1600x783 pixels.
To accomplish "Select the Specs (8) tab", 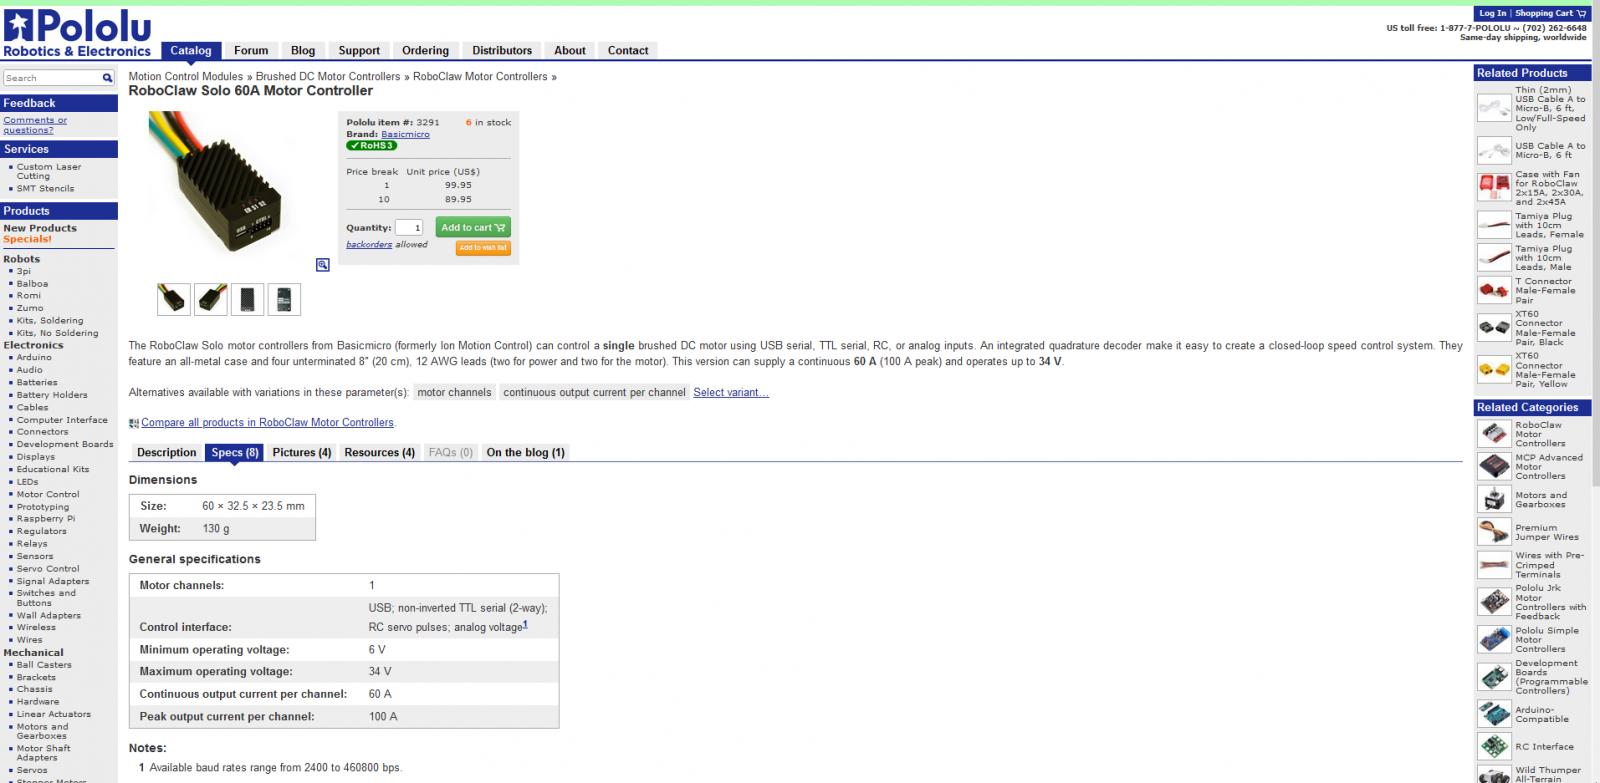I will (x=234, y=452).
